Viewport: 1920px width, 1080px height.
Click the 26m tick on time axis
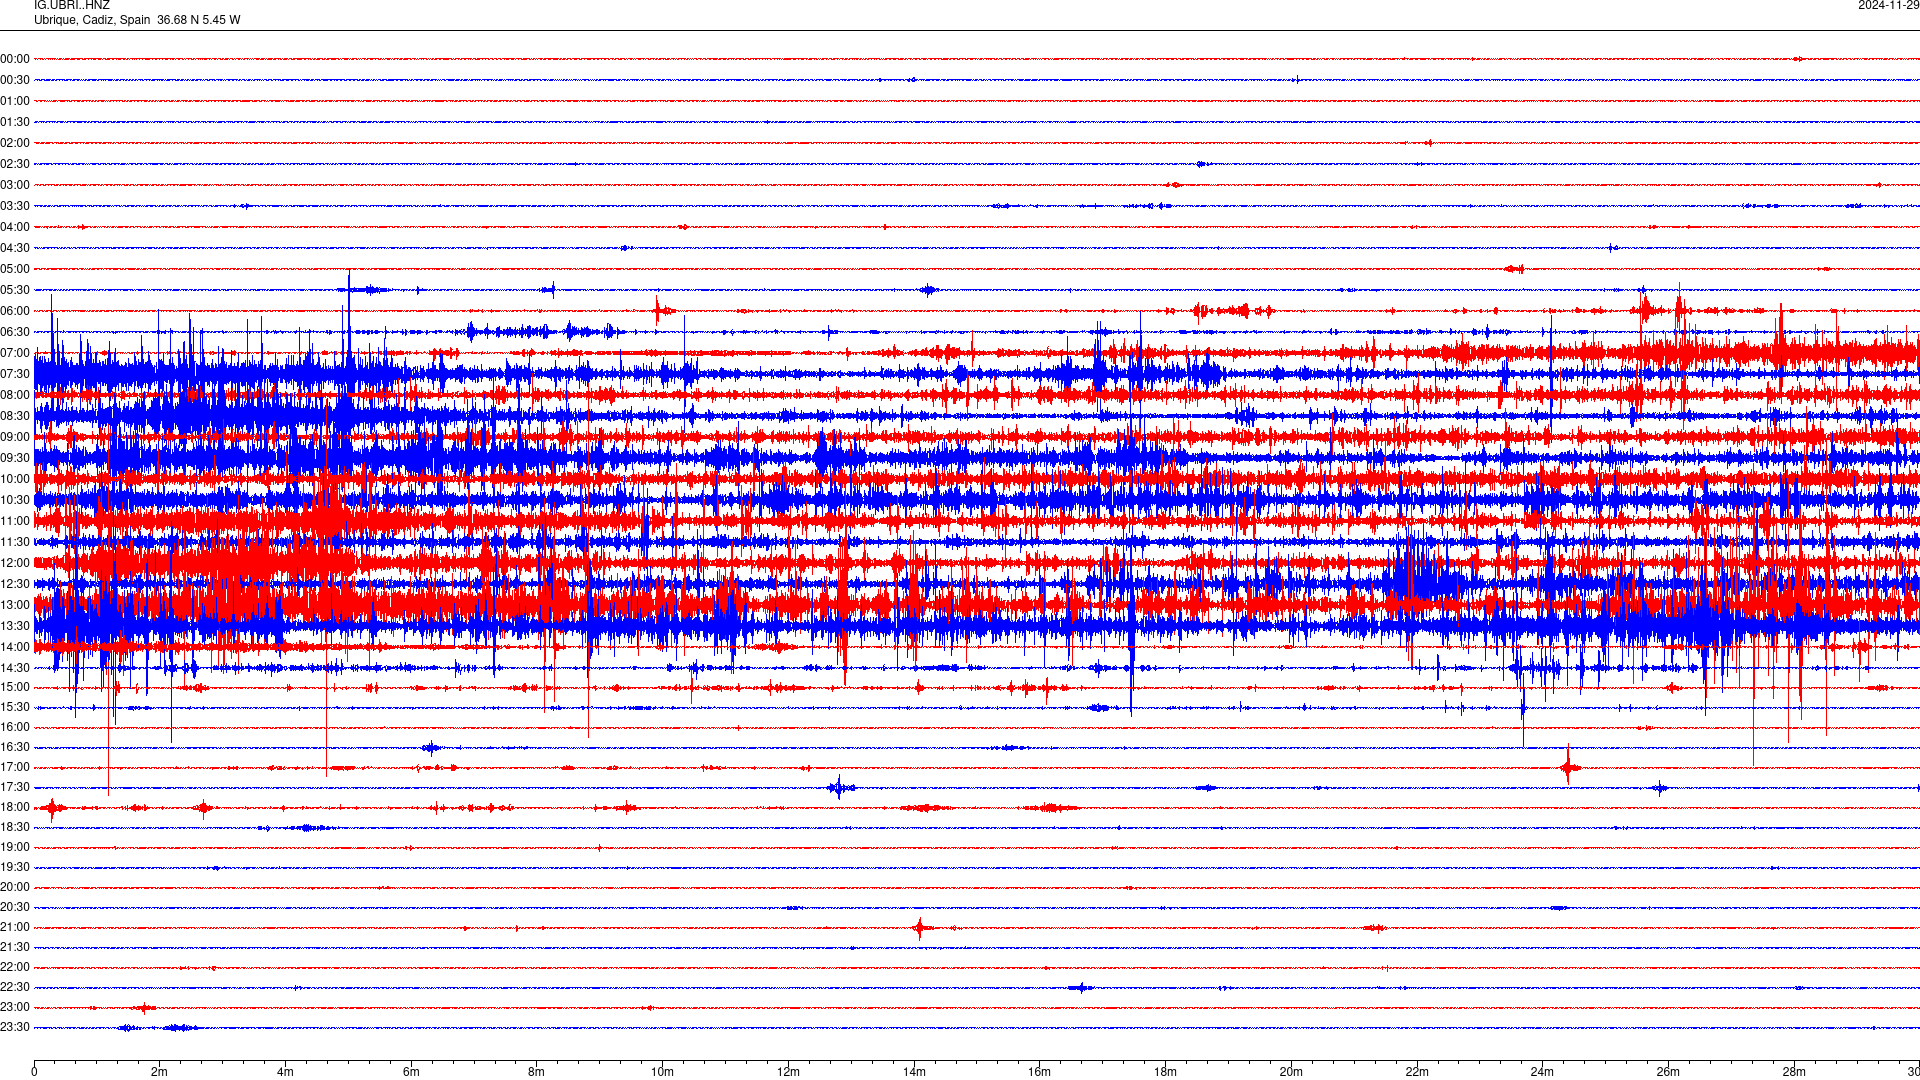click(1668, 1072)
